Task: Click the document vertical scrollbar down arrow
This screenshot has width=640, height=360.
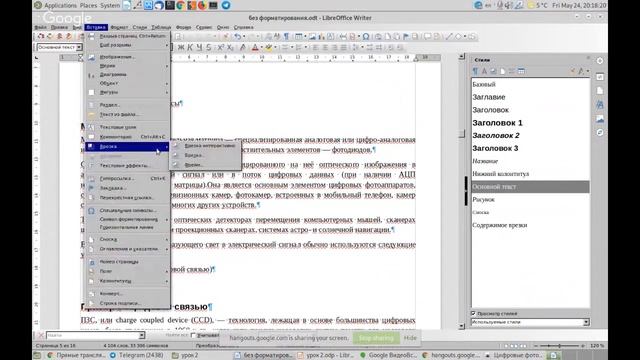Action: click(x=462, y=326)
